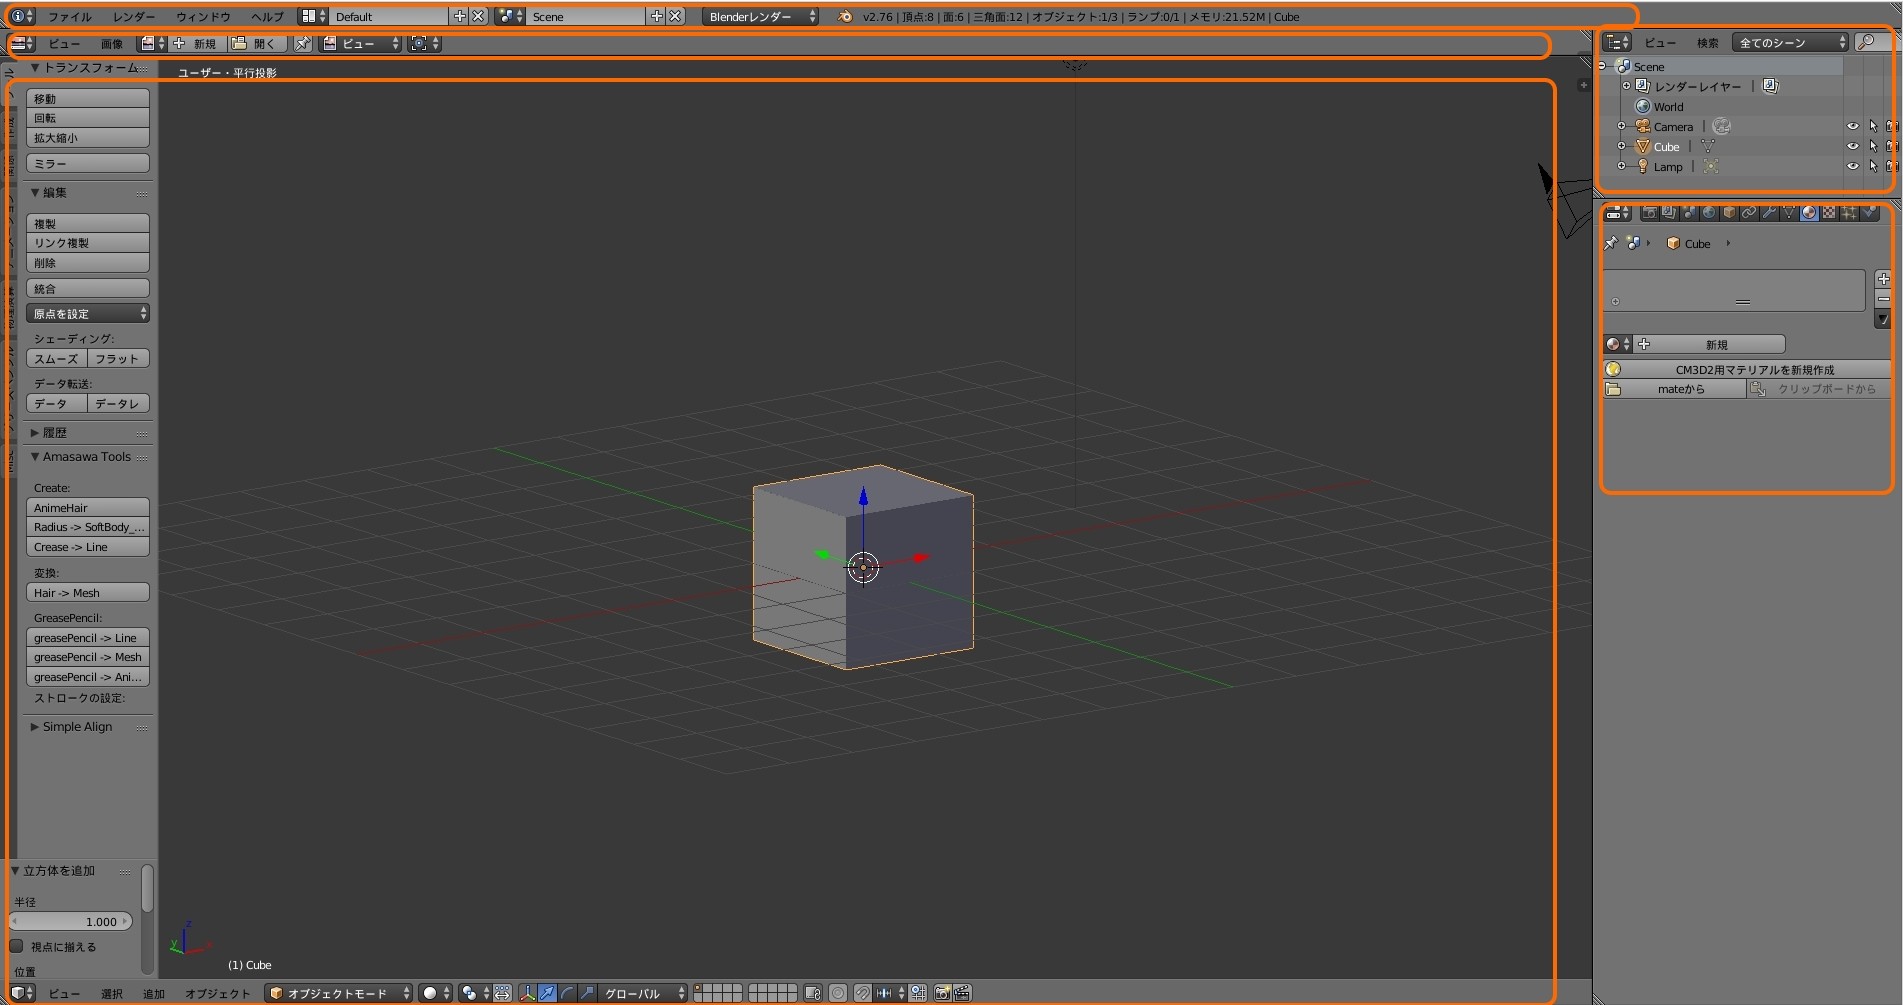Open the 選択 menu in the viewport header
This screenshot has width=1903, height=1005.
(x=112, y=993)
